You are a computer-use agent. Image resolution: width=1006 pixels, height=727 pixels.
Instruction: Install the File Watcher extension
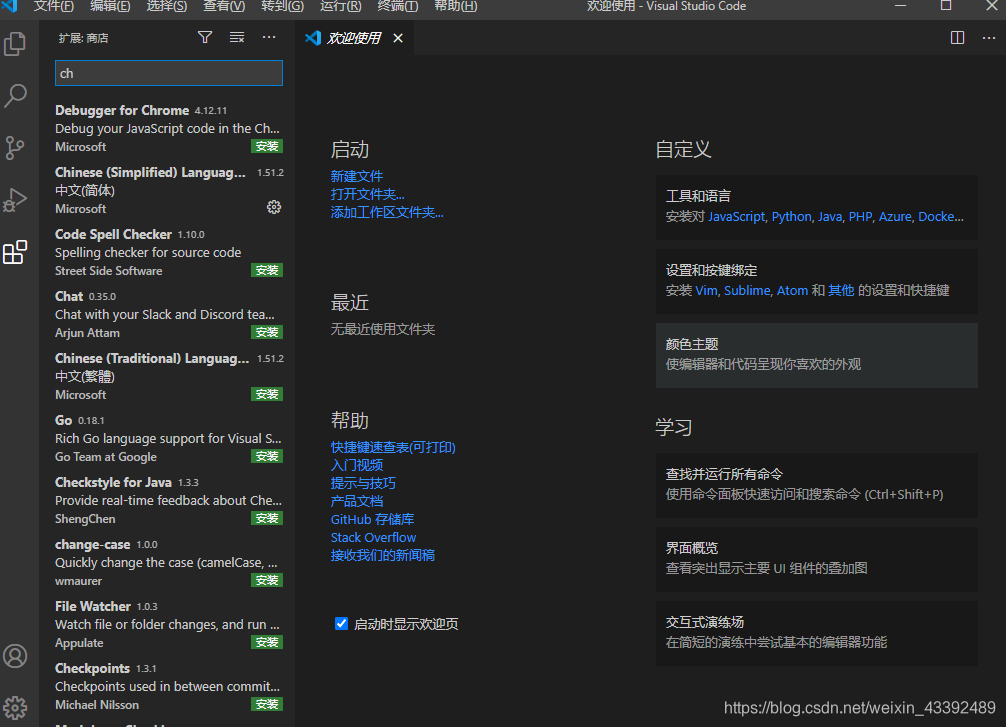click(267, 642)
